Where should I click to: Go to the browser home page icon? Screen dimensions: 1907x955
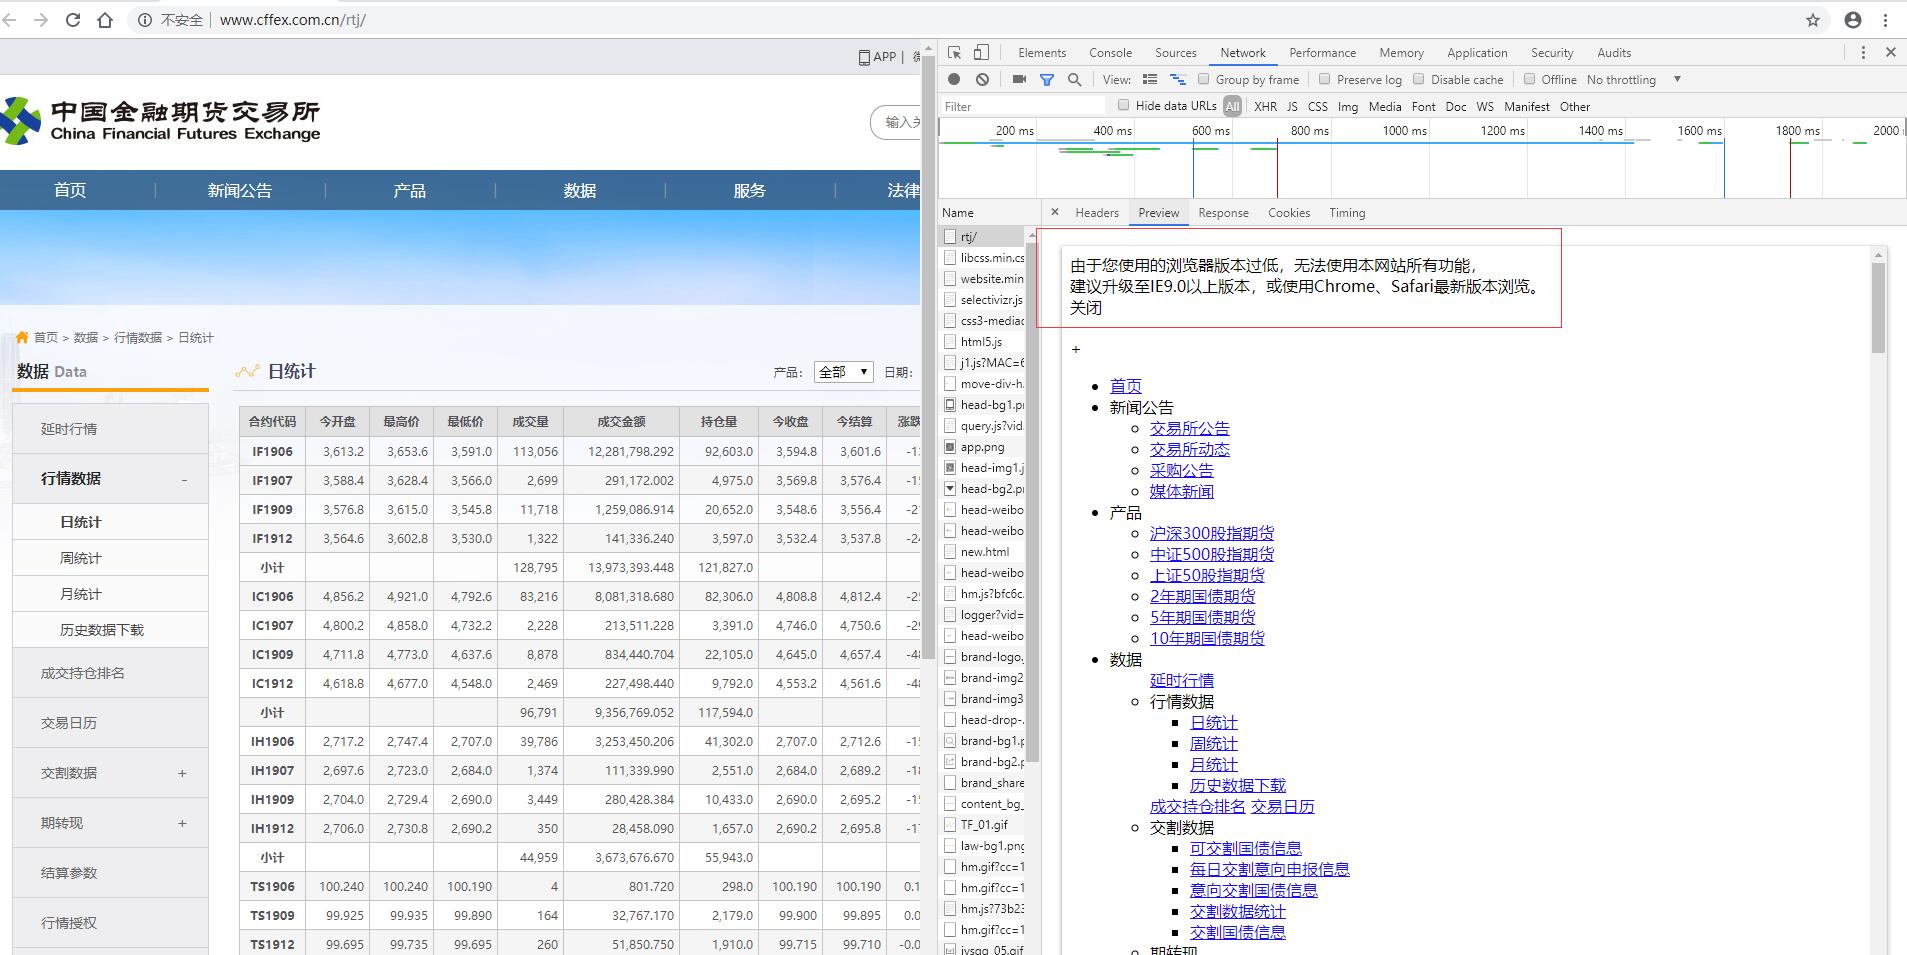click(x=105, y=20)
